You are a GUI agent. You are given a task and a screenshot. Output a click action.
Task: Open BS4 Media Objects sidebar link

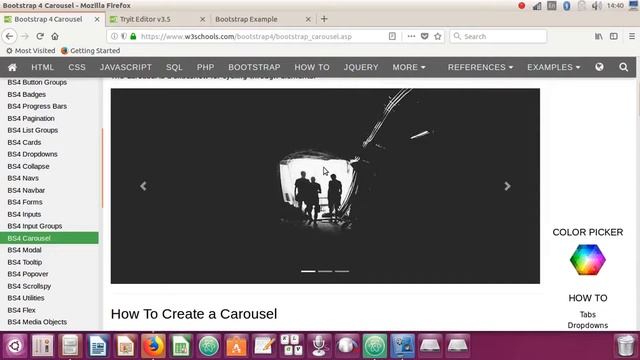pos(37,322)
